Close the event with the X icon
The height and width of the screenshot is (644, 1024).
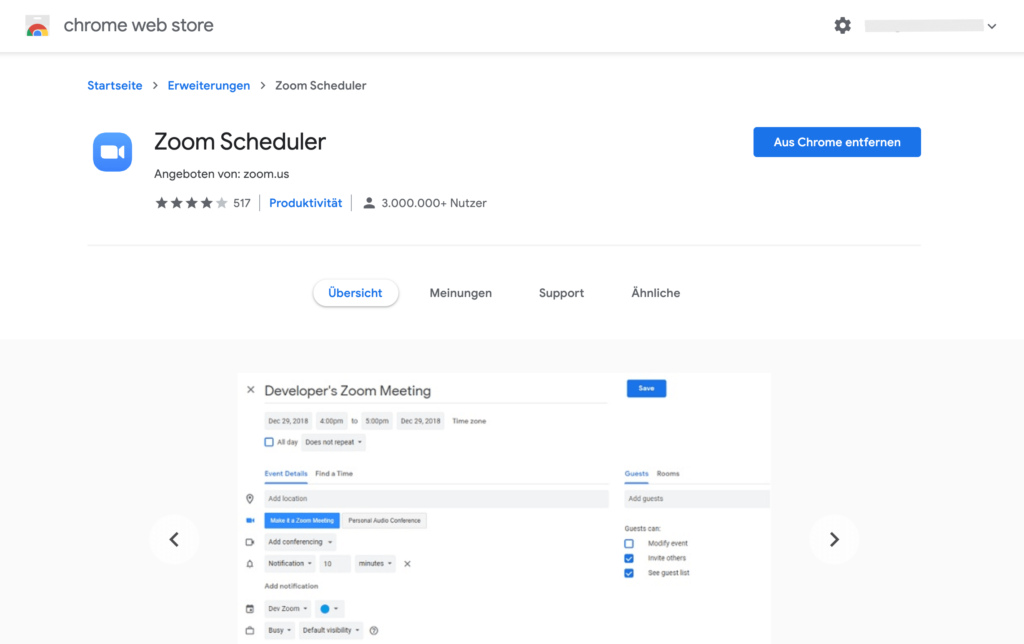pos(251,390)
